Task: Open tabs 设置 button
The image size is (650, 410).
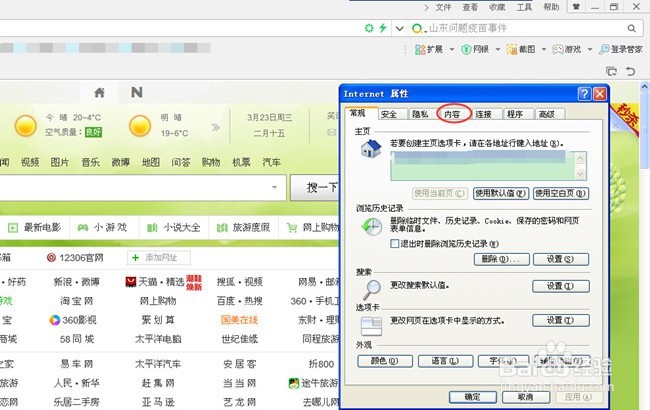Action: point(560,320)
